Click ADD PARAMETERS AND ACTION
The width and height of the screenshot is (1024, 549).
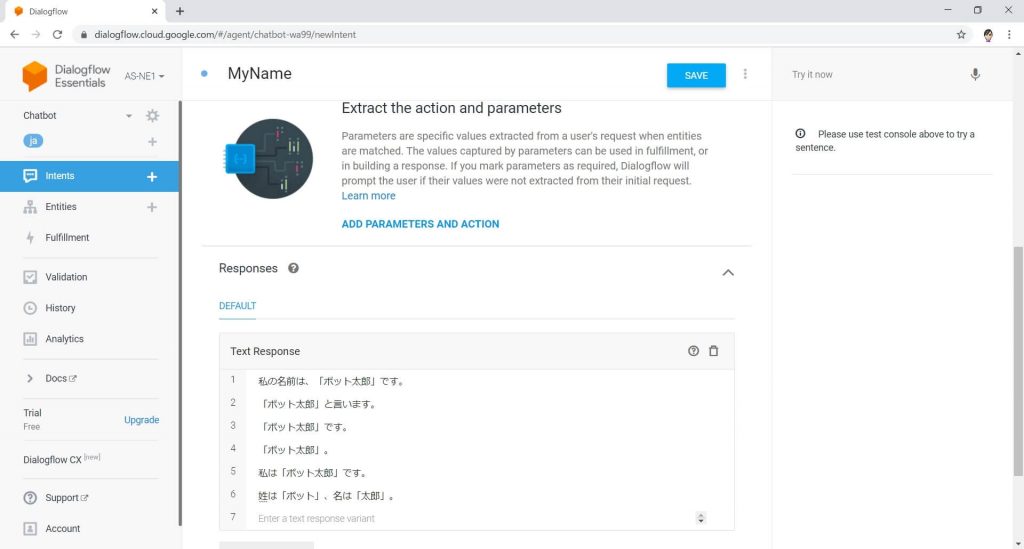click(x=420, y=224)
